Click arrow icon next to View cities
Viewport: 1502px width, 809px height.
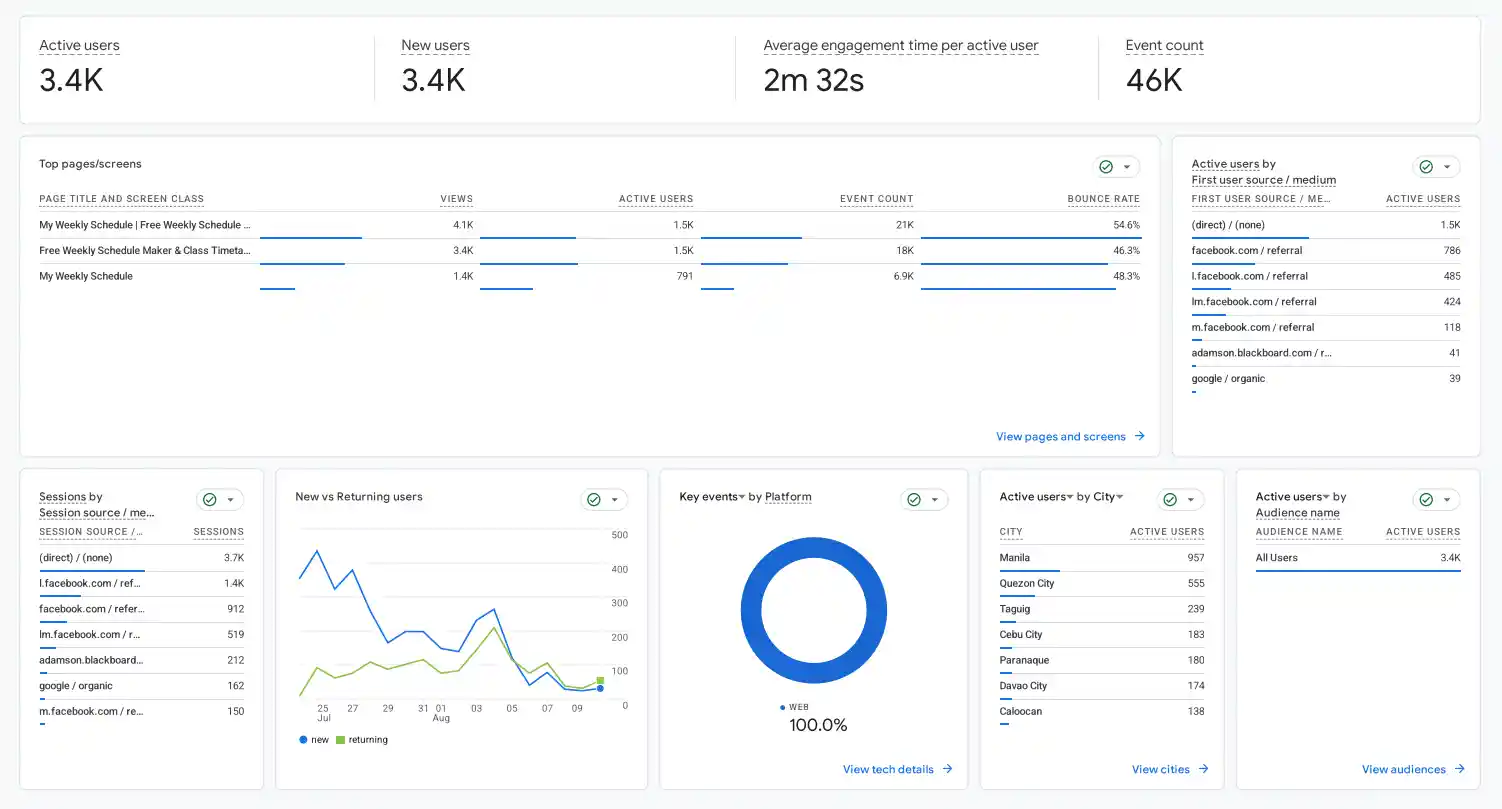[1203, 769]
